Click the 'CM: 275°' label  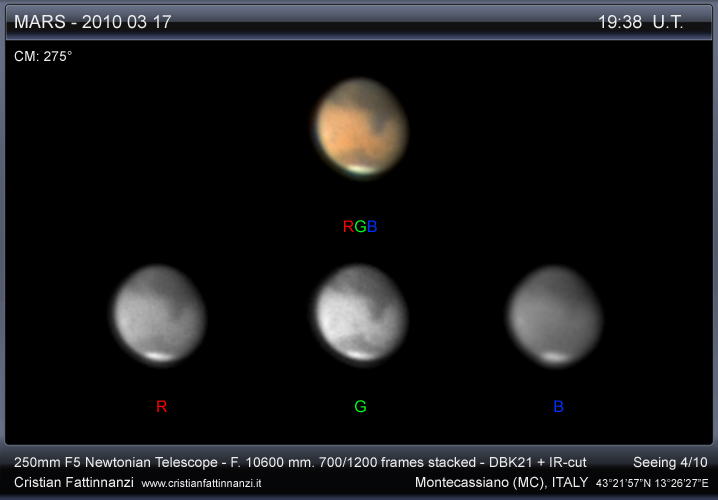43,56
